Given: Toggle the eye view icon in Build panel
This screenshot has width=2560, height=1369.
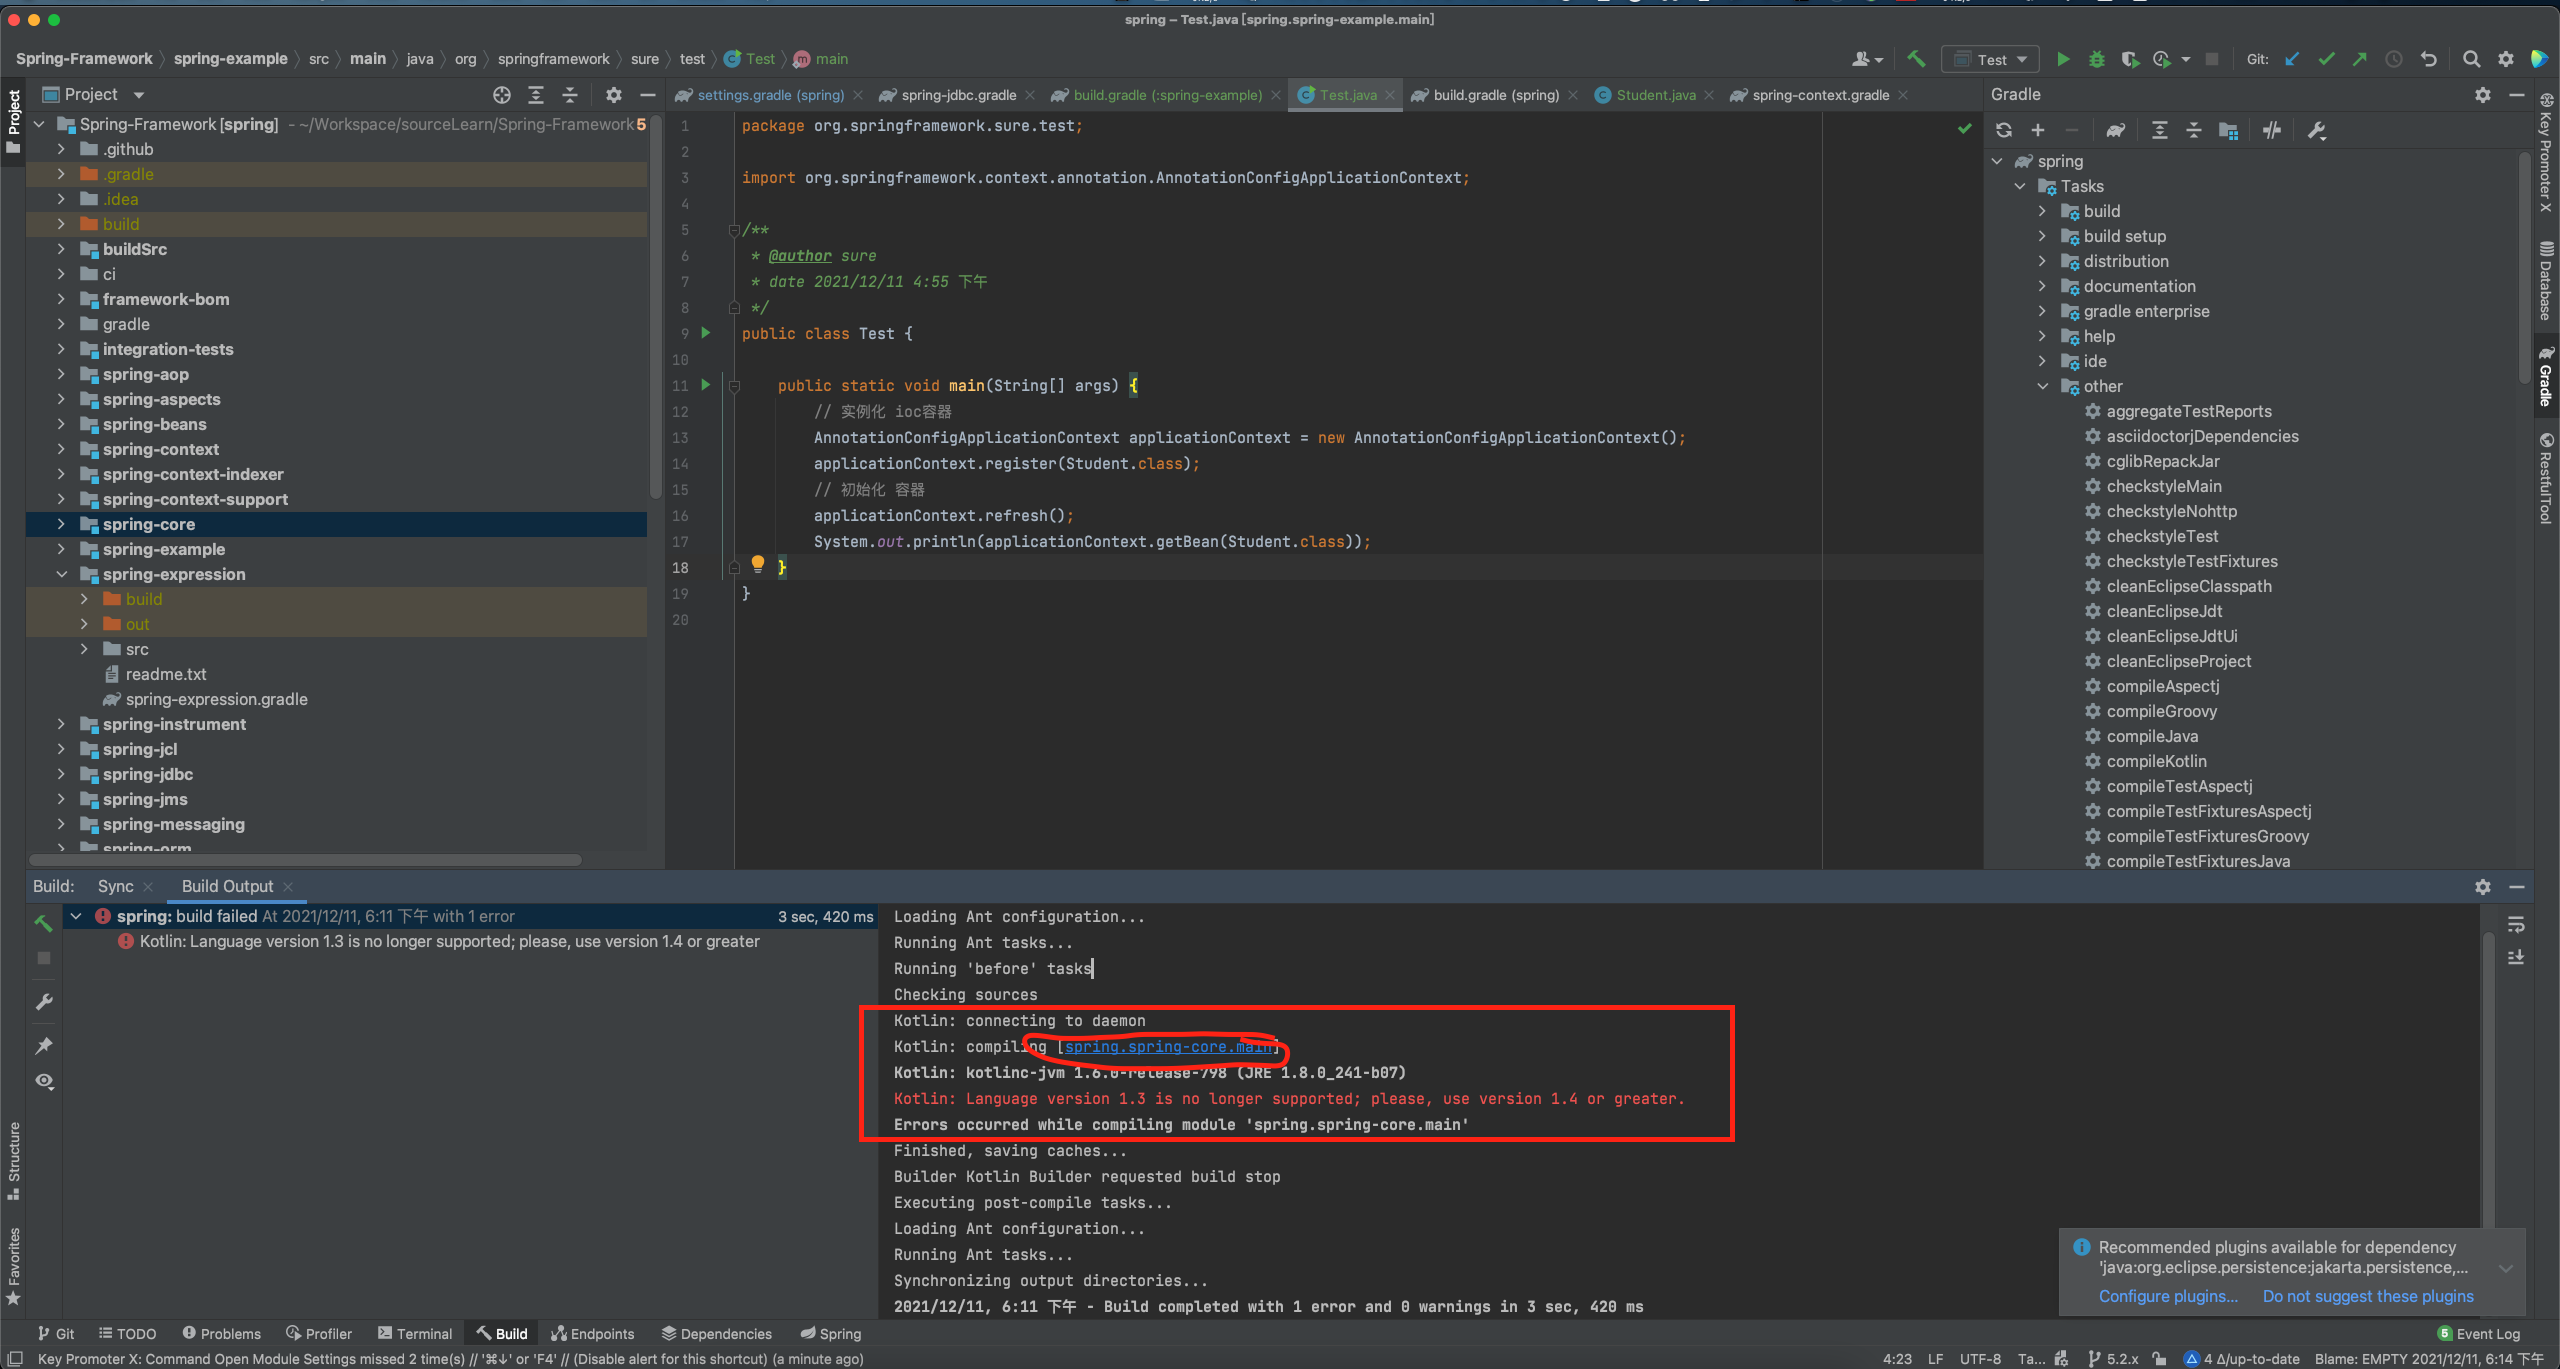Looking at the screenshot, I should point(44,1082).
